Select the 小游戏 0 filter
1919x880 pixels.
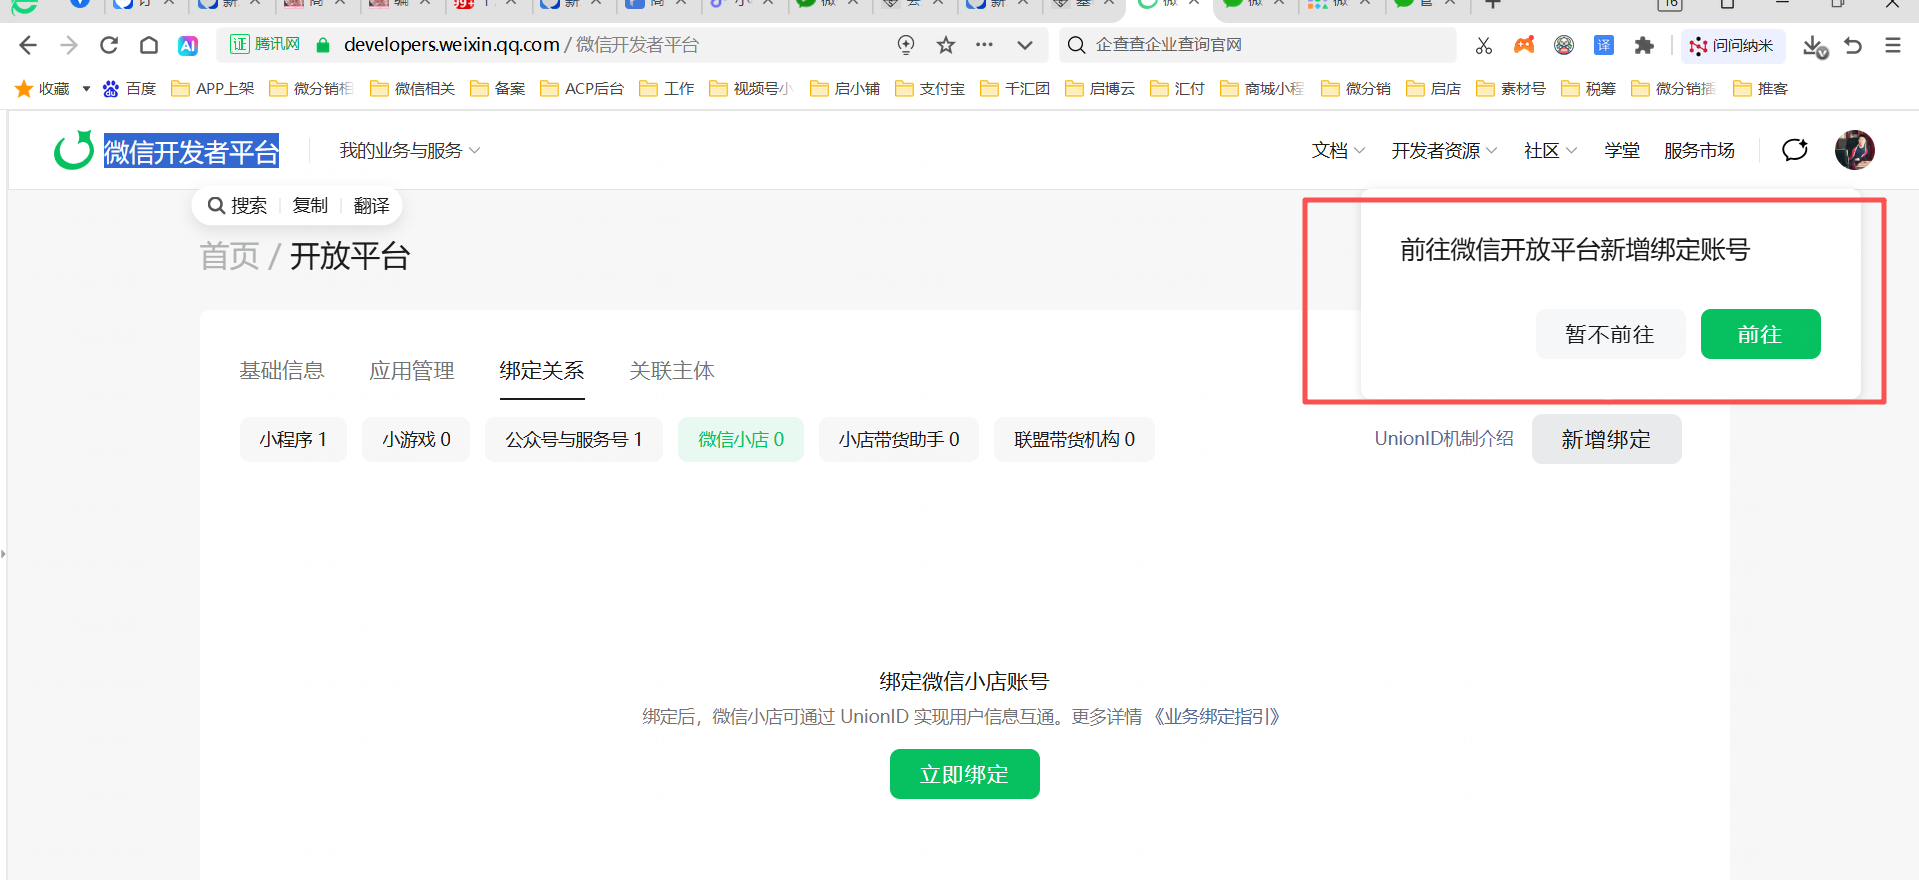(x=416, y=440)
